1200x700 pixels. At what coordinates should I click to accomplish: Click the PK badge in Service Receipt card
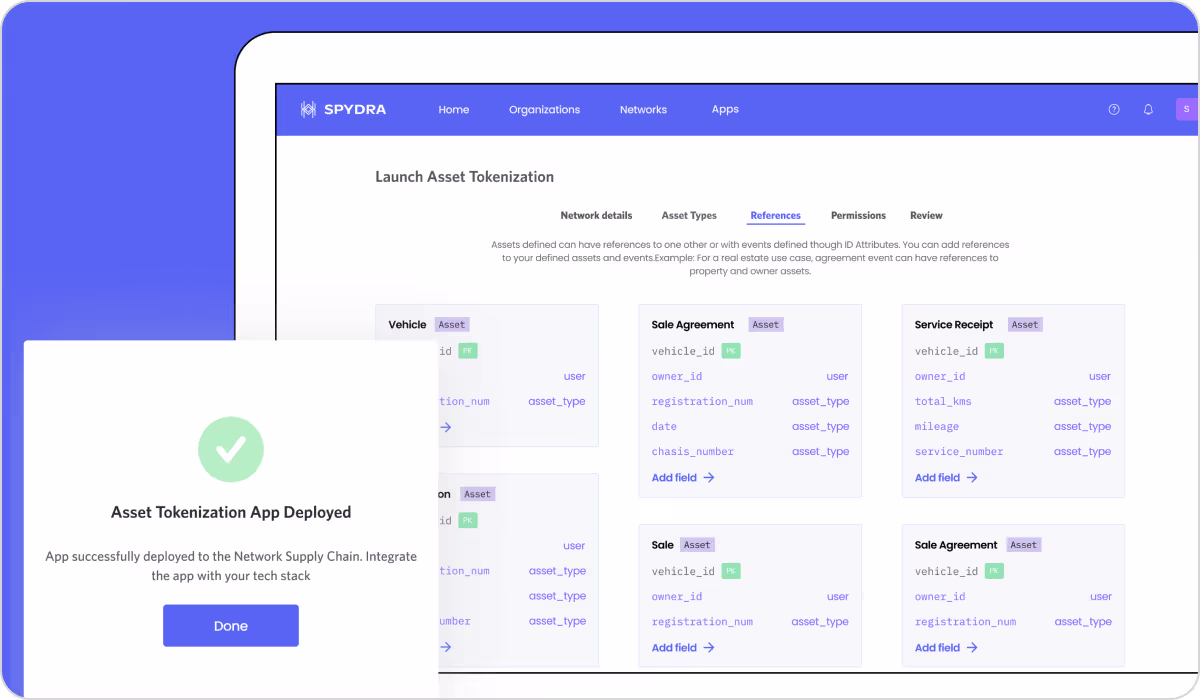pyautogui.click(x=994, y=351)
